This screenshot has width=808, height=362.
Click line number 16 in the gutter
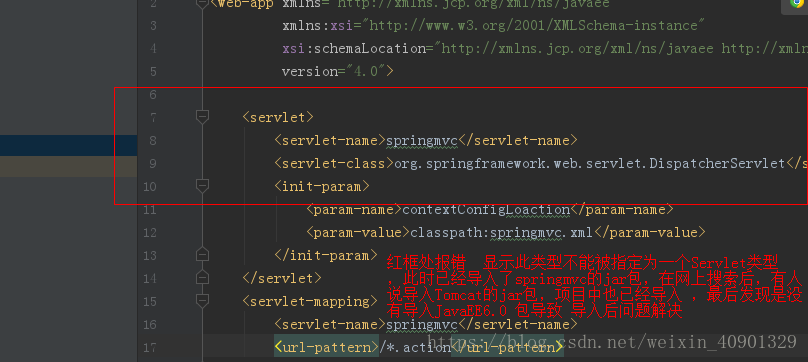click(150, 324)
